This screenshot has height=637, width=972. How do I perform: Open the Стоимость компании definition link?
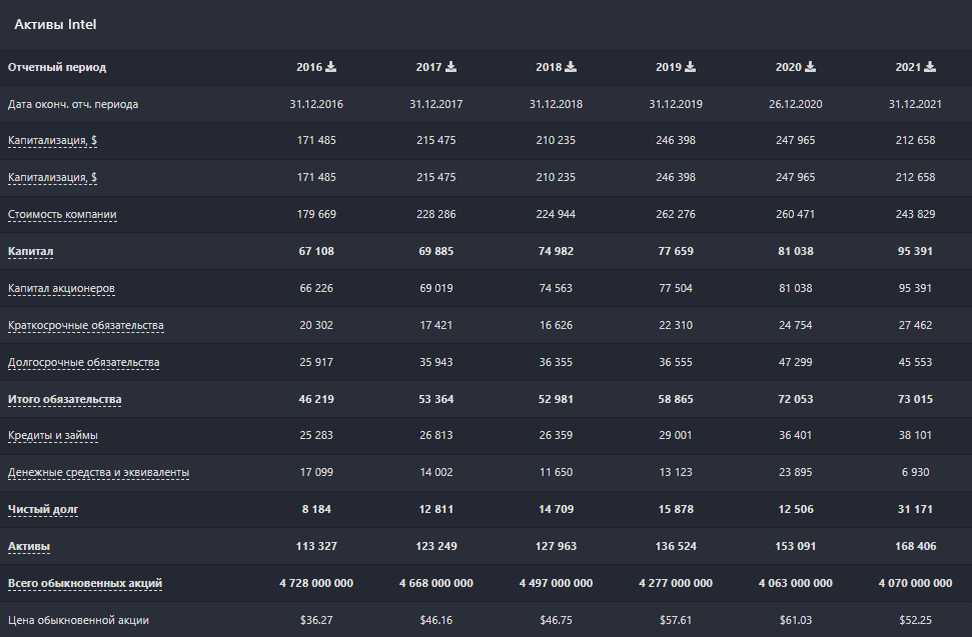tap(62, 214)
